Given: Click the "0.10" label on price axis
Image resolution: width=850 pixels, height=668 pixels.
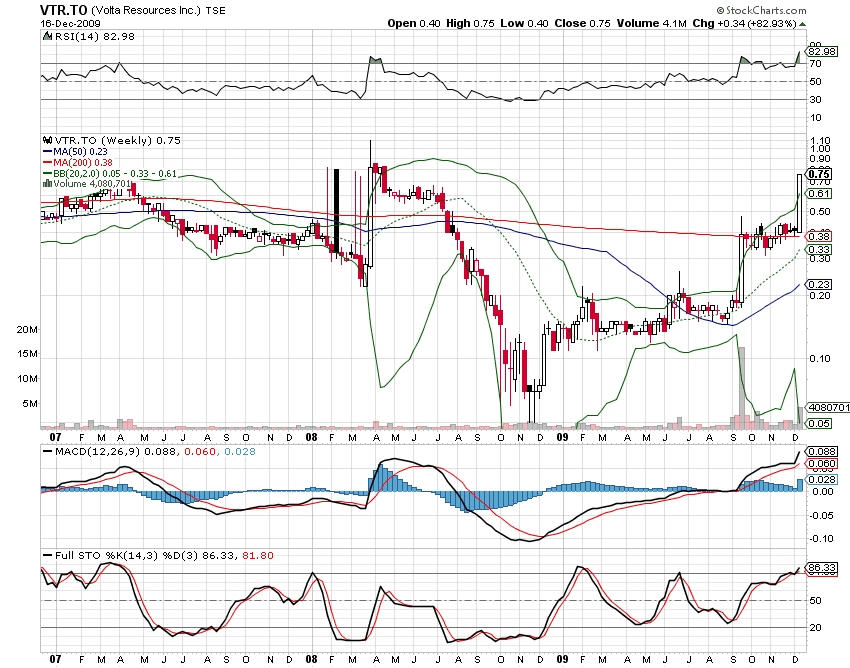Looking at the screenshot, I should pyautogui.click(x=820, y=358).
